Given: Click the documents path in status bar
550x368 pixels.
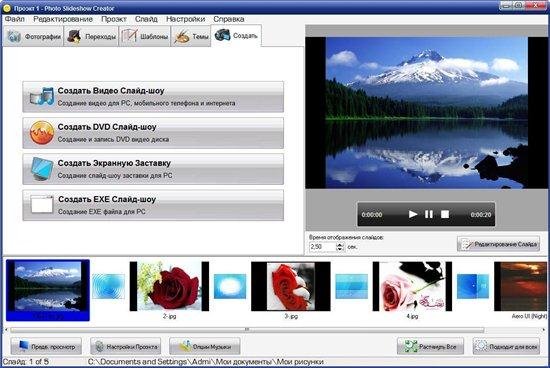Looking at the screenshot, I should pos(206,362).
